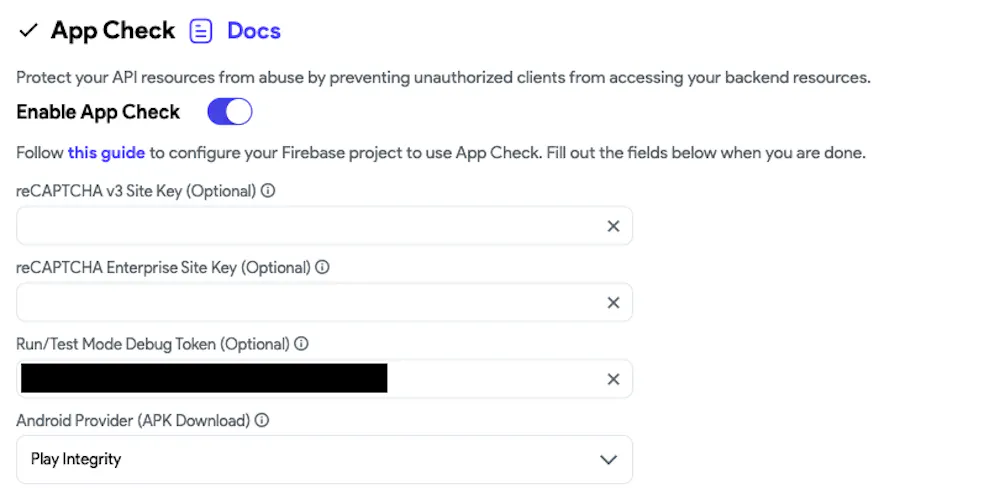The height and width of the screenshot is (504, 1000).
Task: Focus the reCAPTCHA v3 Site Key field
Action: coord(324,226)
